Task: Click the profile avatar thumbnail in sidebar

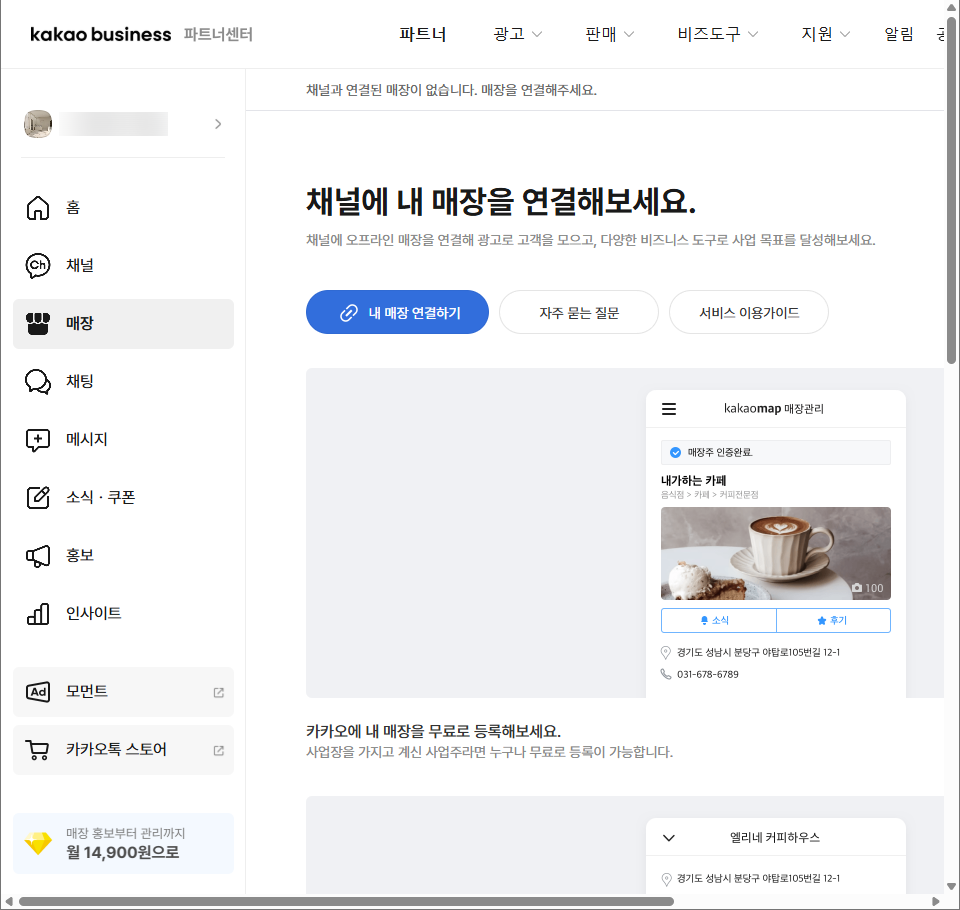Action: tap(38, 124)
